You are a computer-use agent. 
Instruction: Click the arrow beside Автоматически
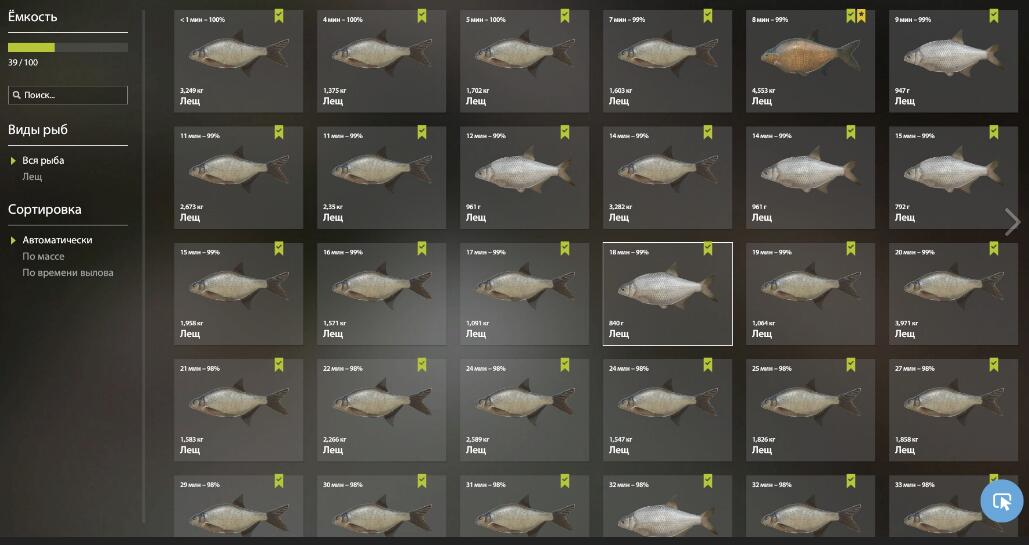13,240
